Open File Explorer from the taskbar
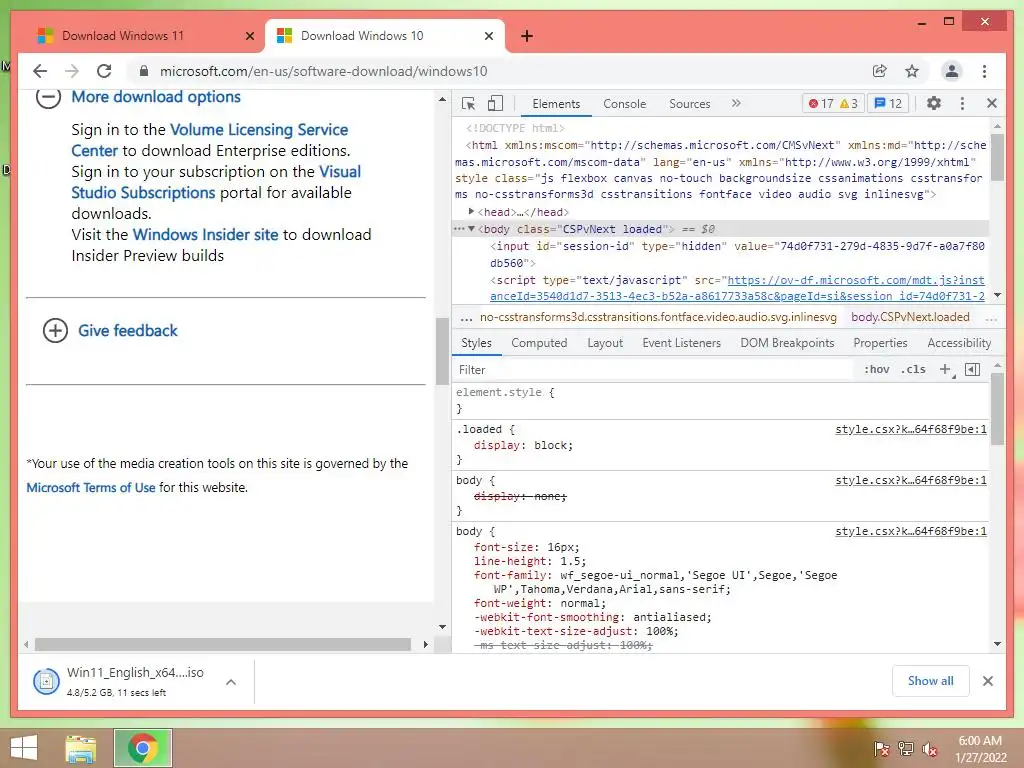1024x768 pixels. click(80, 748)
